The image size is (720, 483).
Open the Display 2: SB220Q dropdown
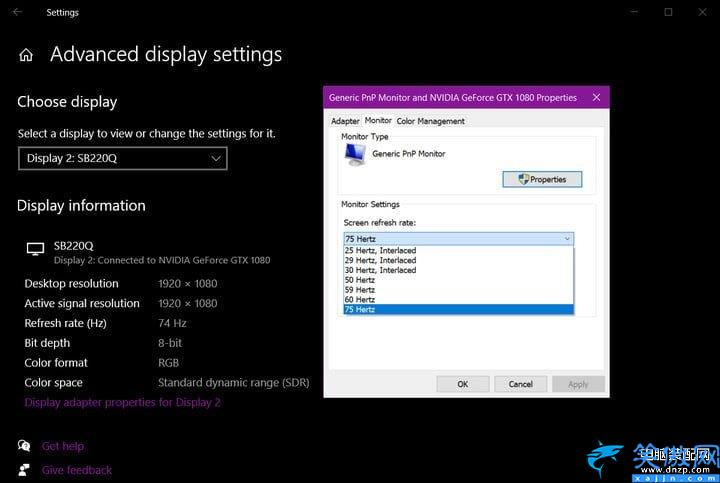[x=123, y=158]
